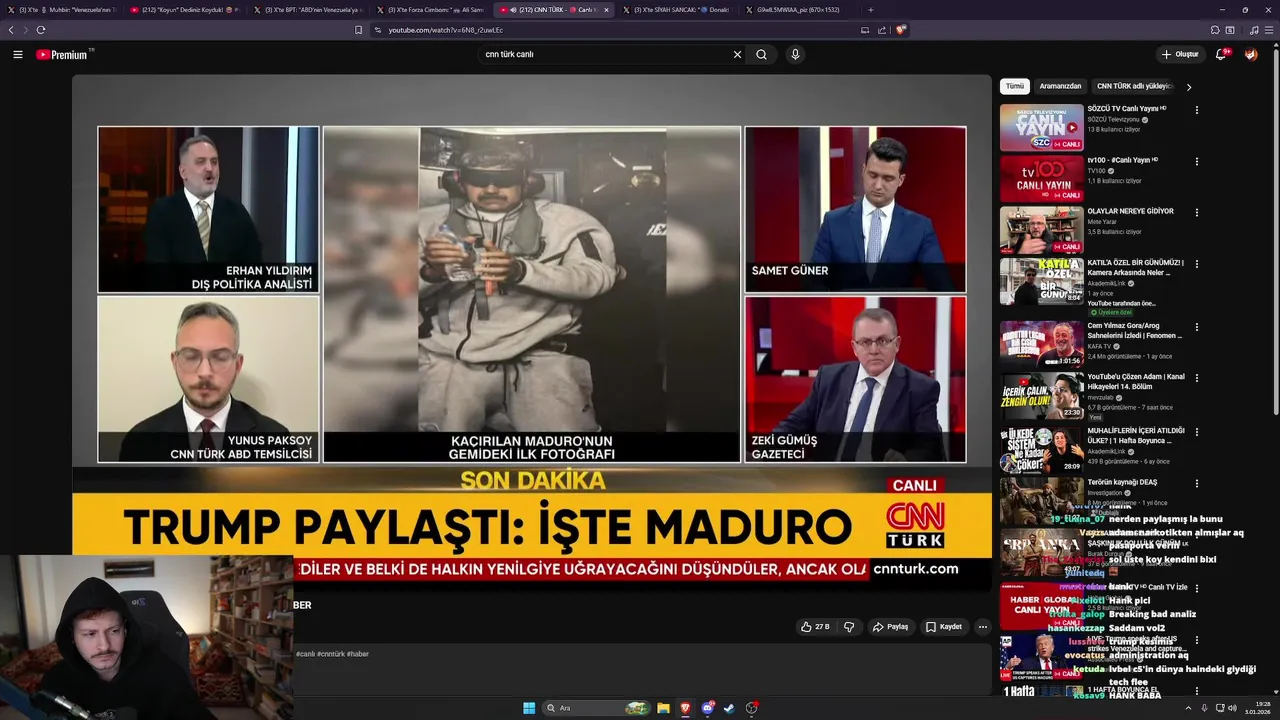Open SÖZCÜ TV Canlı Yayını thumbnail
This screenshot has width=1280, height=720.
(1041, 128)
